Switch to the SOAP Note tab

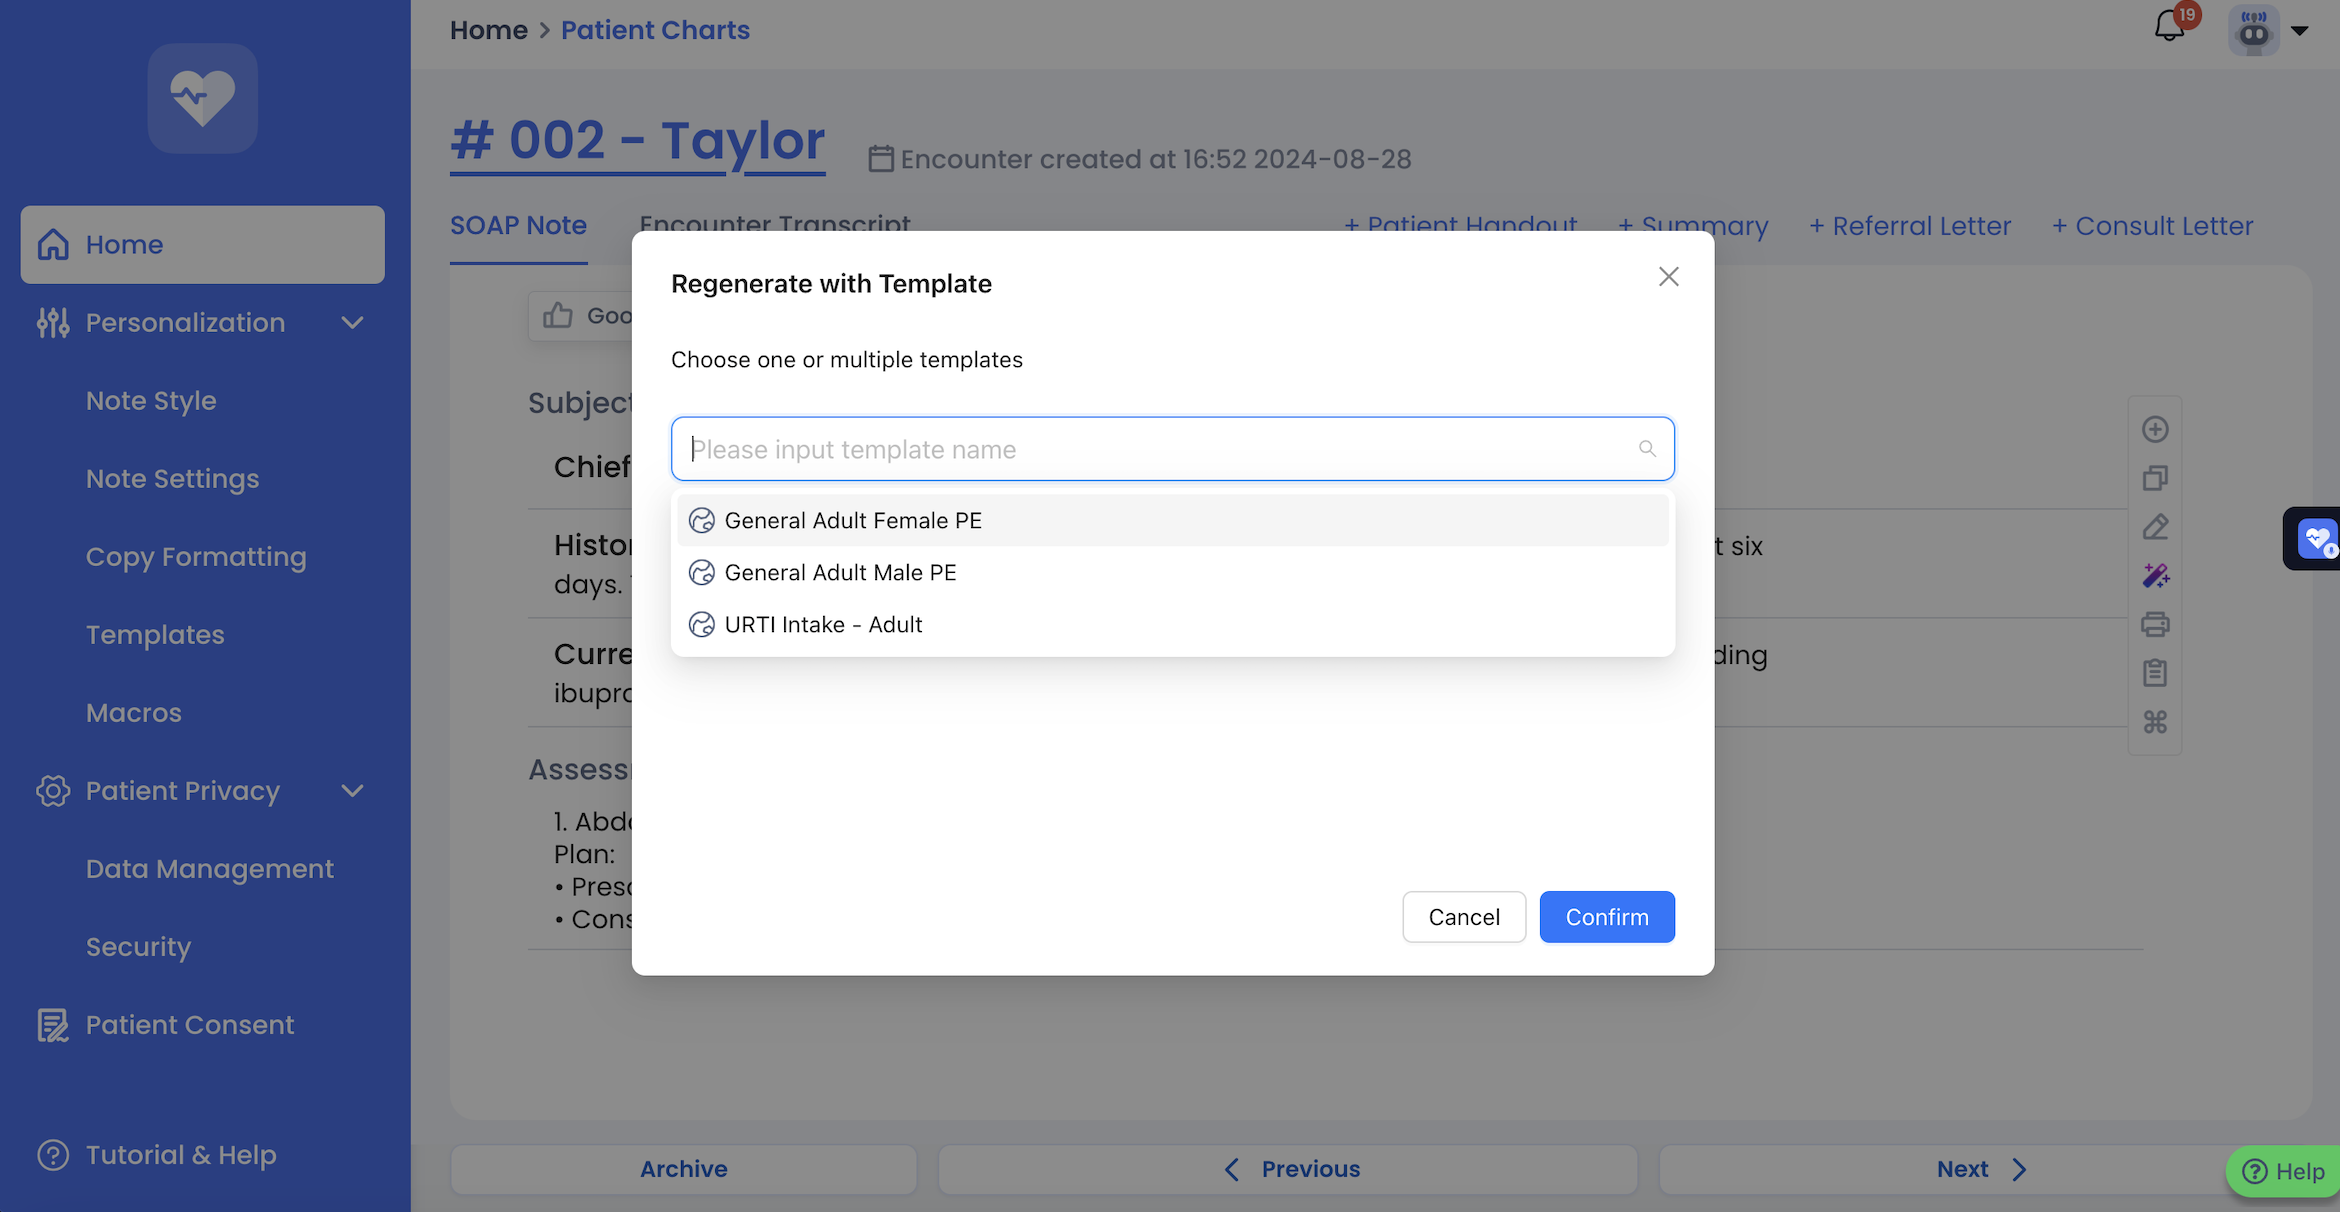point(518,226)
